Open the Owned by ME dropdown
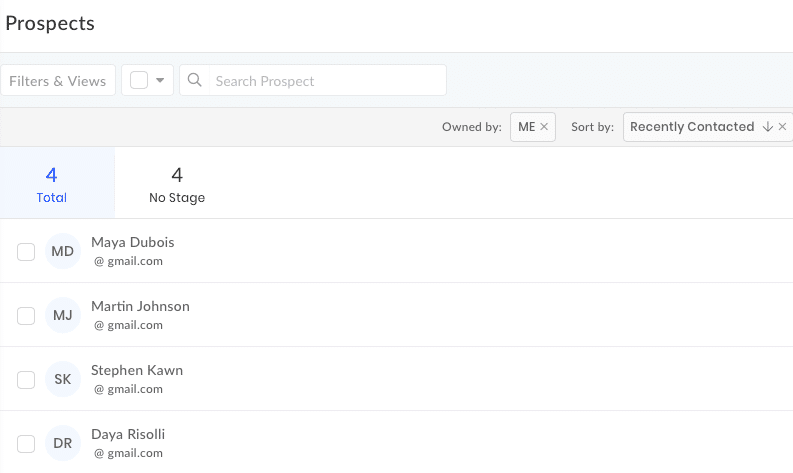This screenshot has width=793, height=473. pos(526,126)
